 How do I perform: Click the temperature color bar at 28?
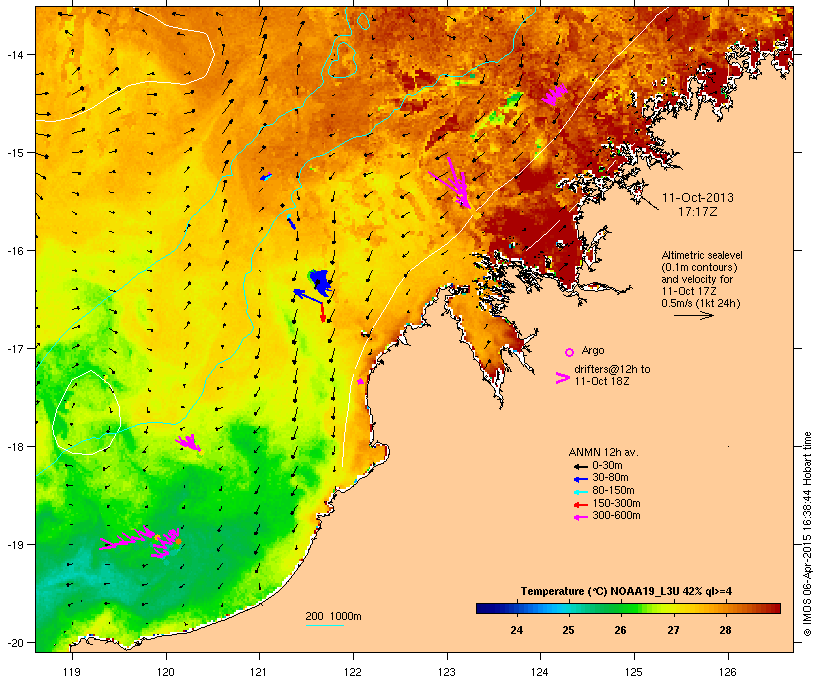pyautogui.click(x=725, y=608)
